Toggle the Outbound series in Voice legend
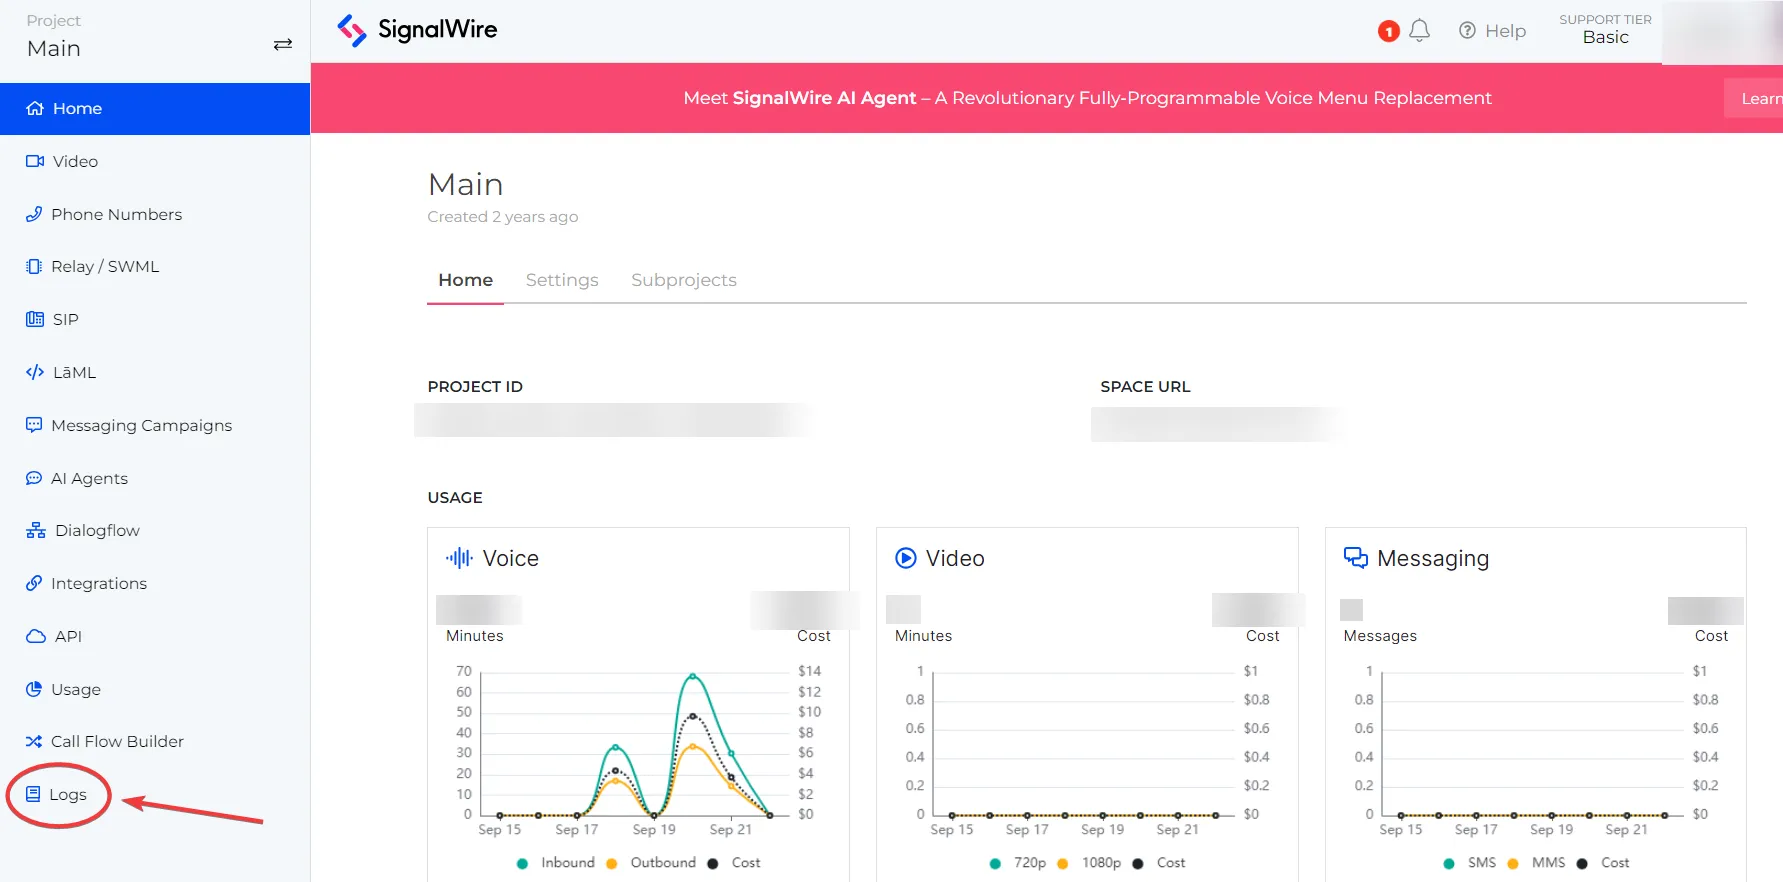This screenshot has height=882, width=1783. [x=651, y=863]
